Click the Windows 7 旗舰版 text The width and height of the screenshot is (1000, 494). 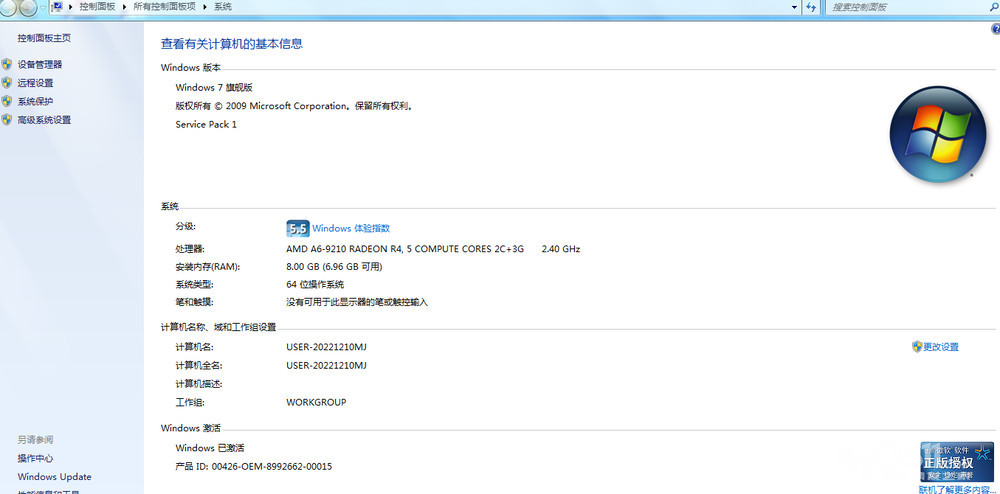(x=214, y=87)
